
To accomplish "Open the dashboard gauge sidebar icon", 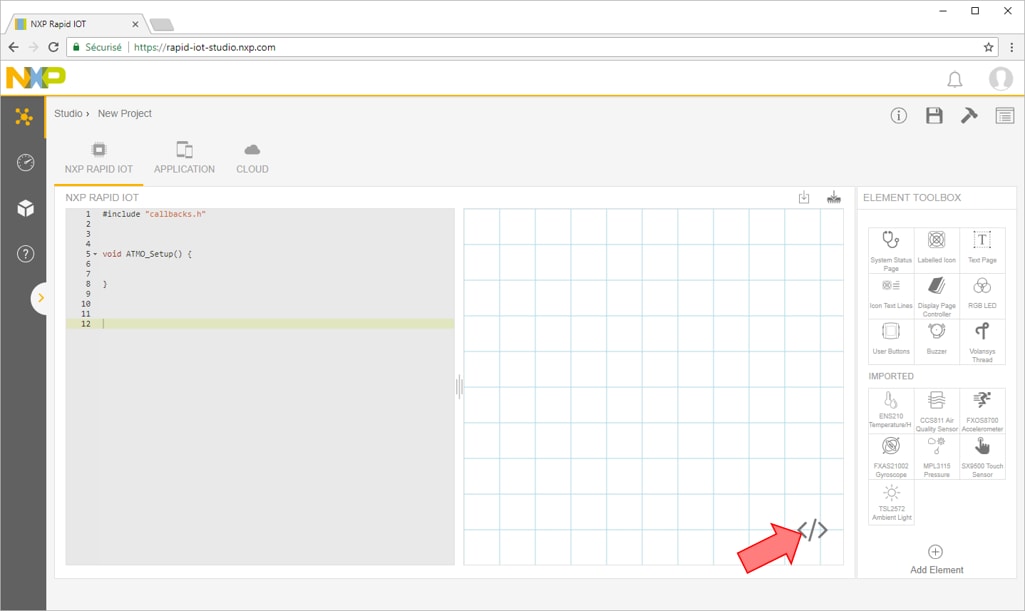I will tap(25, 162).
